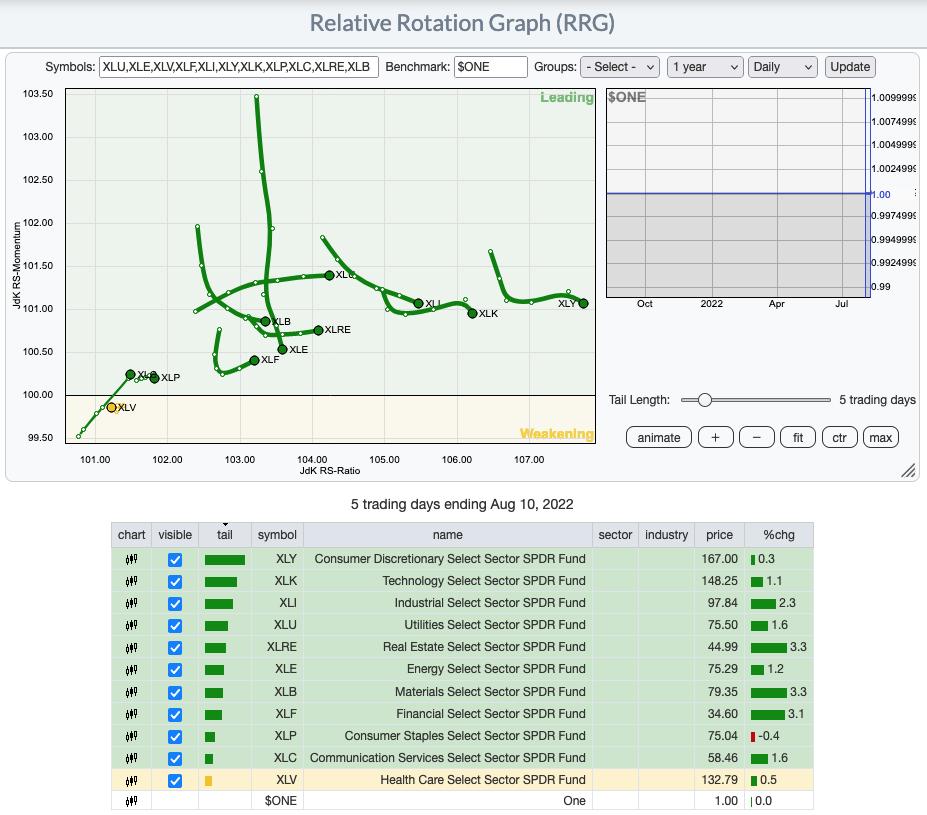Click the Symbols input field
This screenshot has height=815, width=927.
pos(239,67)
